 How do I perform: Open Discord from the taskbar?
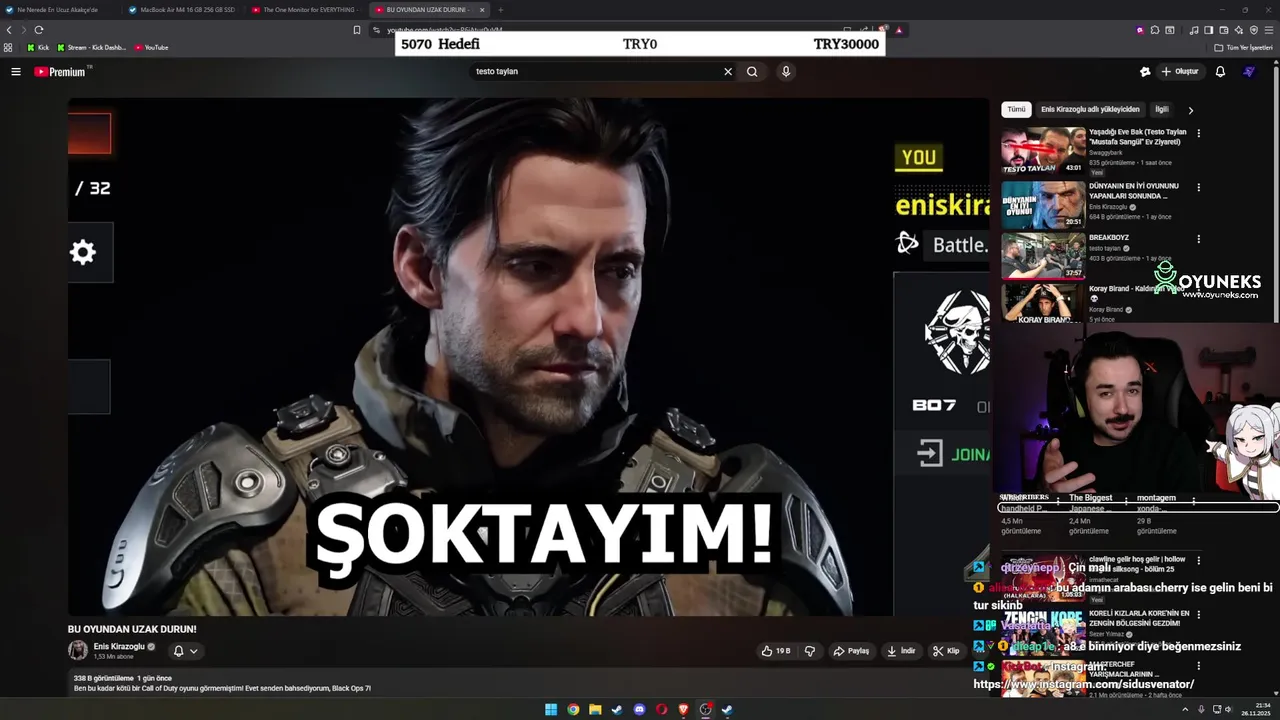coord(640,710)
